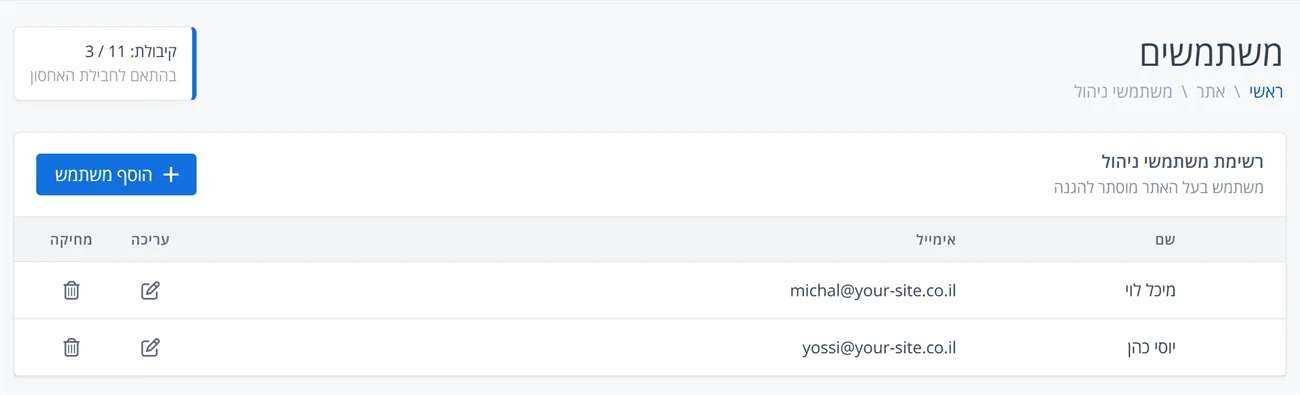Delete user yossi@your-site.co.il with the trash icon

pyautogui.click(x=71, y=348)
